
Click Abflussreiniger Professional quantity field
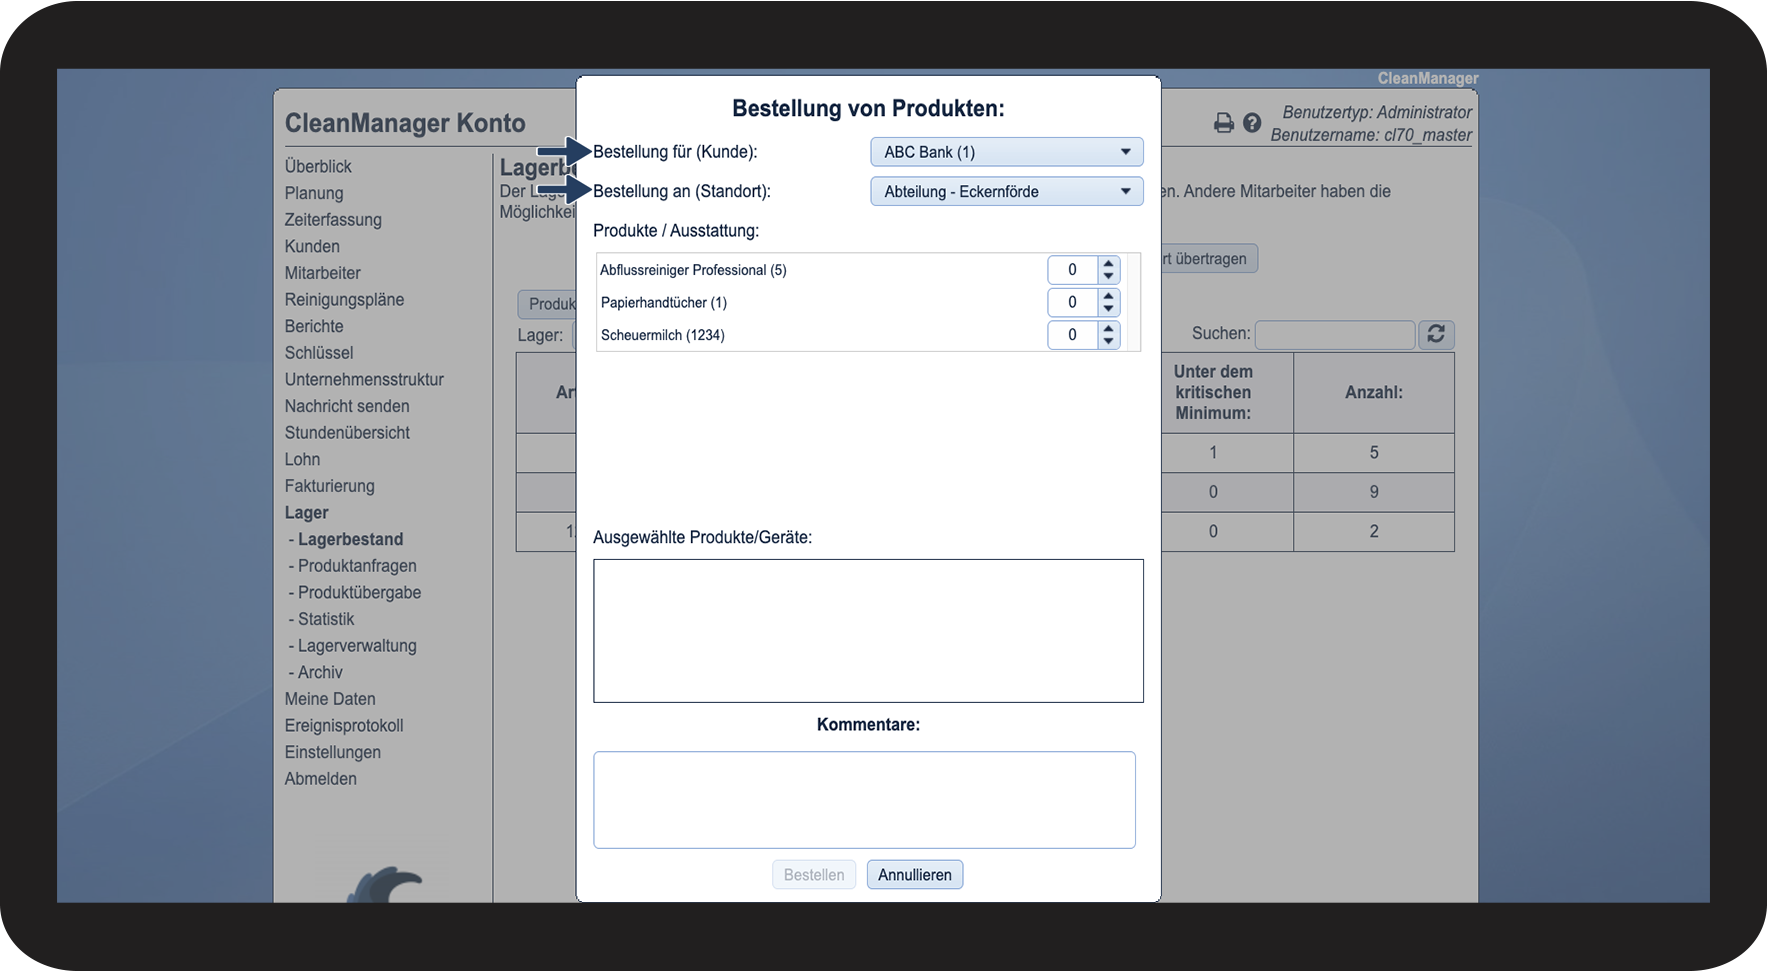click(x=1073, y=270)
